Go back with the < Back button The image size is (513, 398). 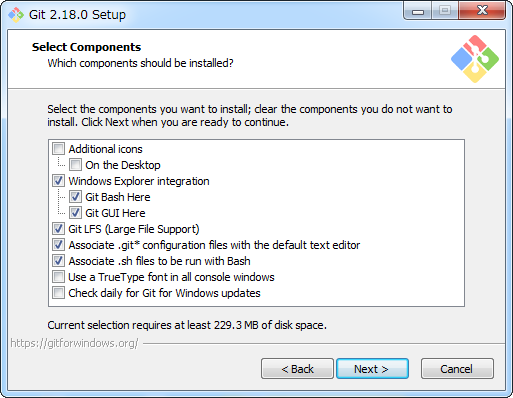(297, 369)
